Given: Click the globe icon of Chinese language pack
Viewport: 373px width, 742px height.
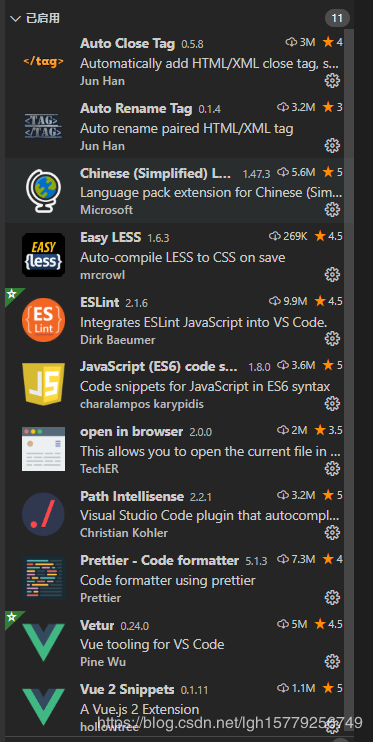Looking at the screenshot, I should tap(43, 191).
